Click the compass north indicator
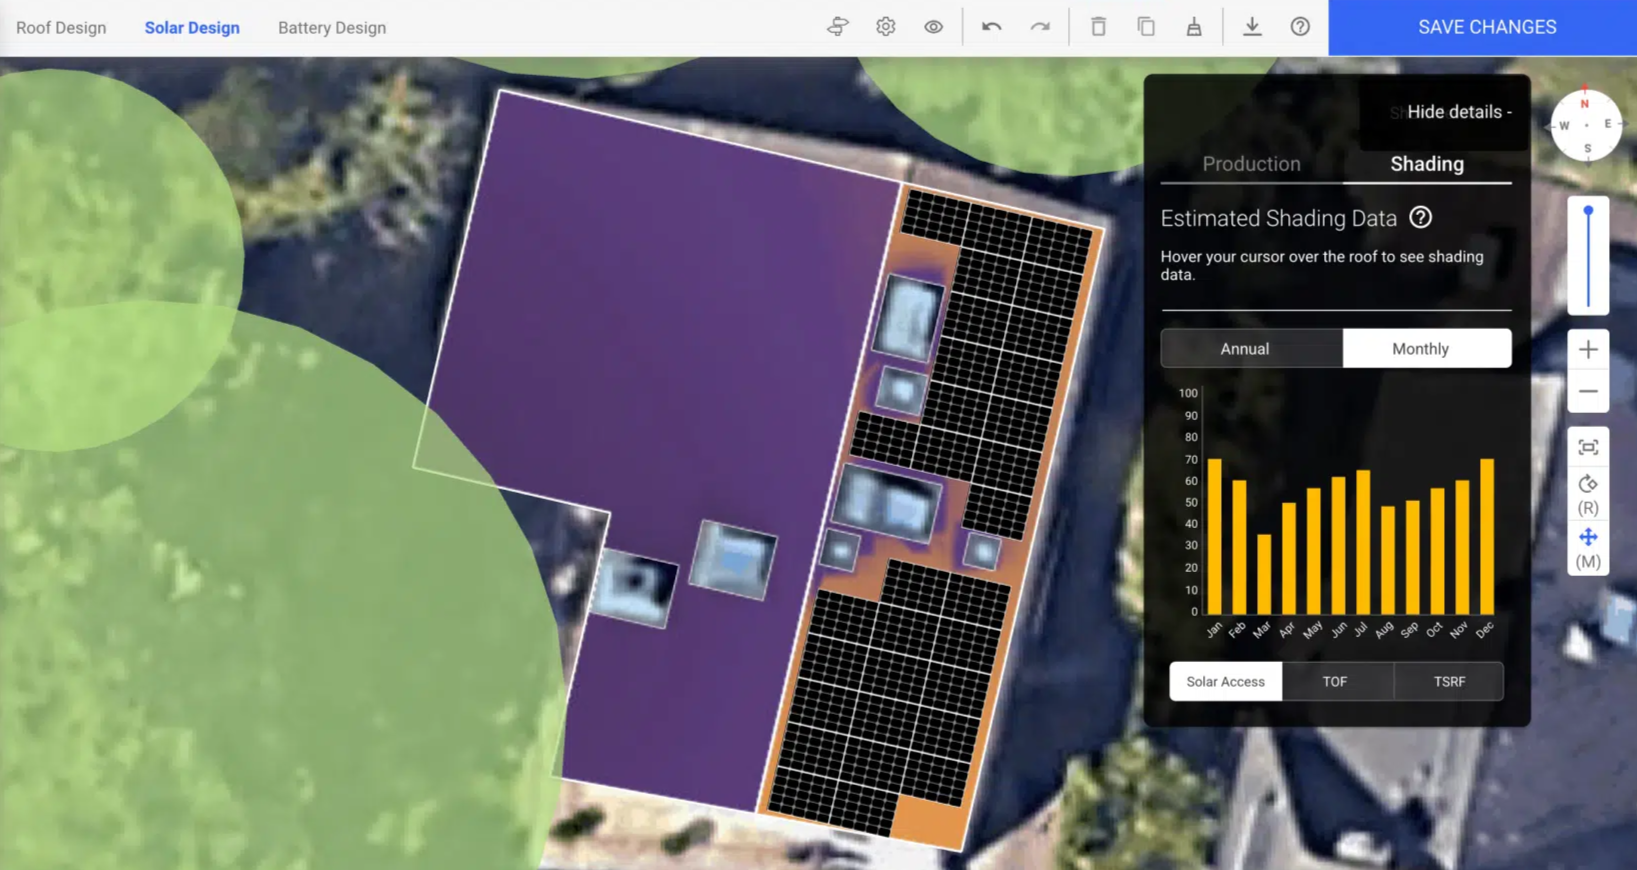Screen dimensions: 1637x870 pyautogui.click(x=1585, y=103)
